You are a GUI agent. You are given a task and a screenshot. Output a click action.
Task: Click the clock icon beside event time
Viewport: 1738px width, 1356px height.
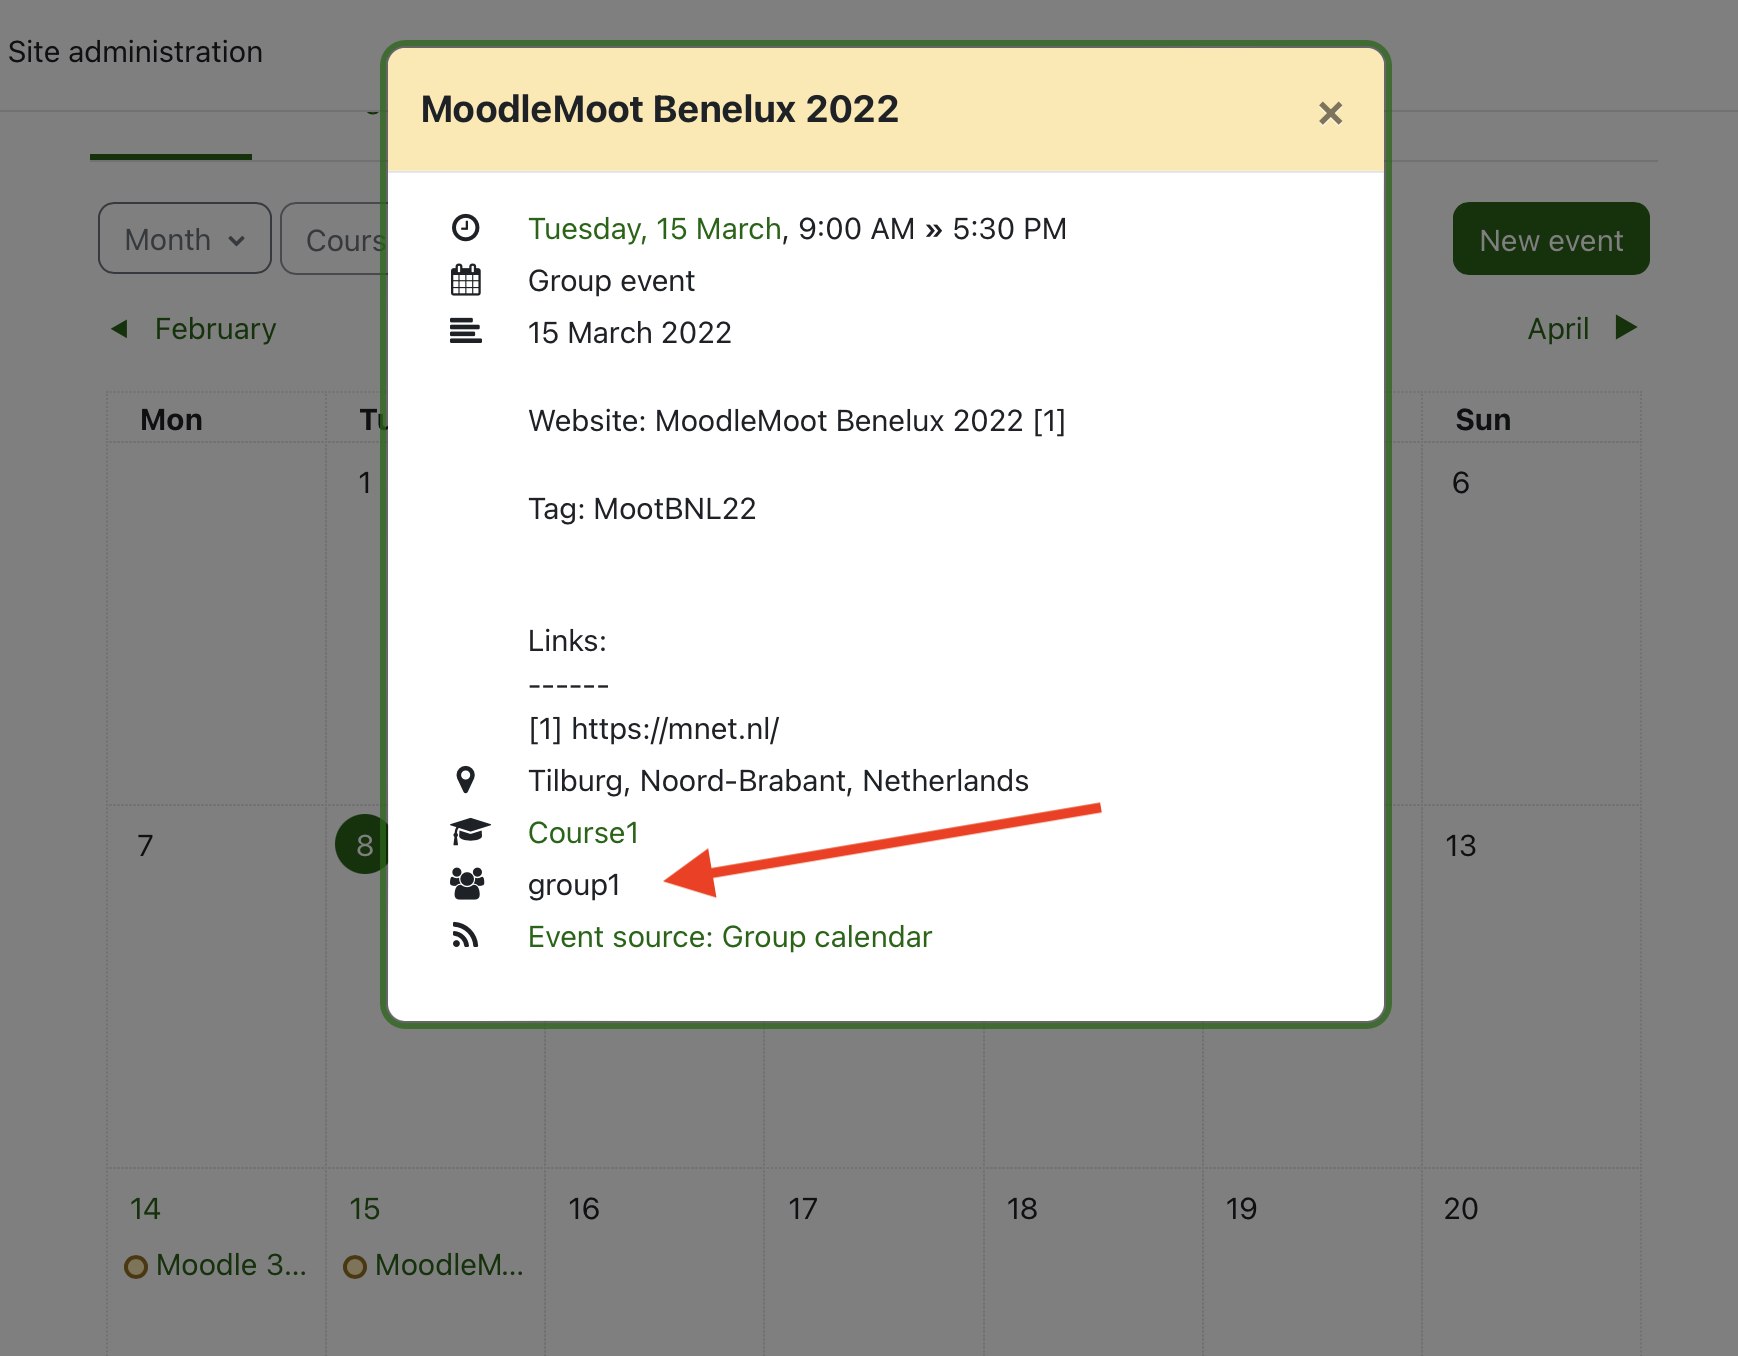466,228
